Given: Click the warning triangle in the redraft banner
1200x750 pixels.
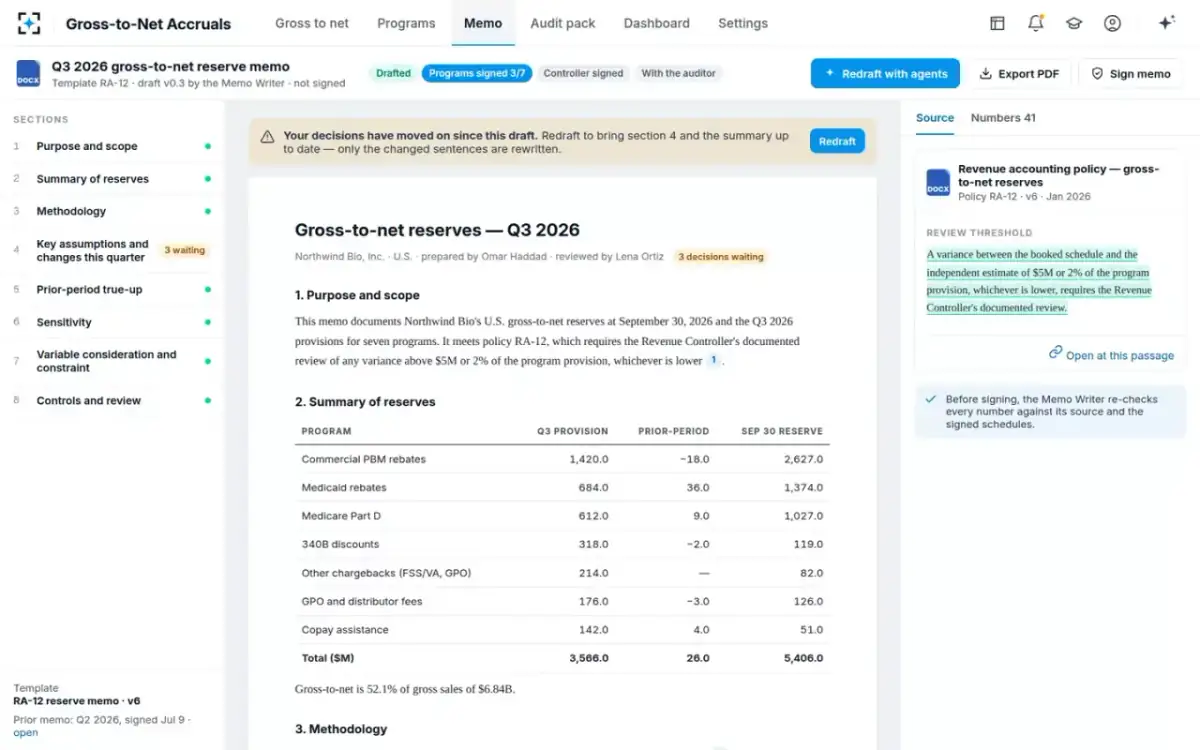Looking at the screenshot, I should (268, 137).
